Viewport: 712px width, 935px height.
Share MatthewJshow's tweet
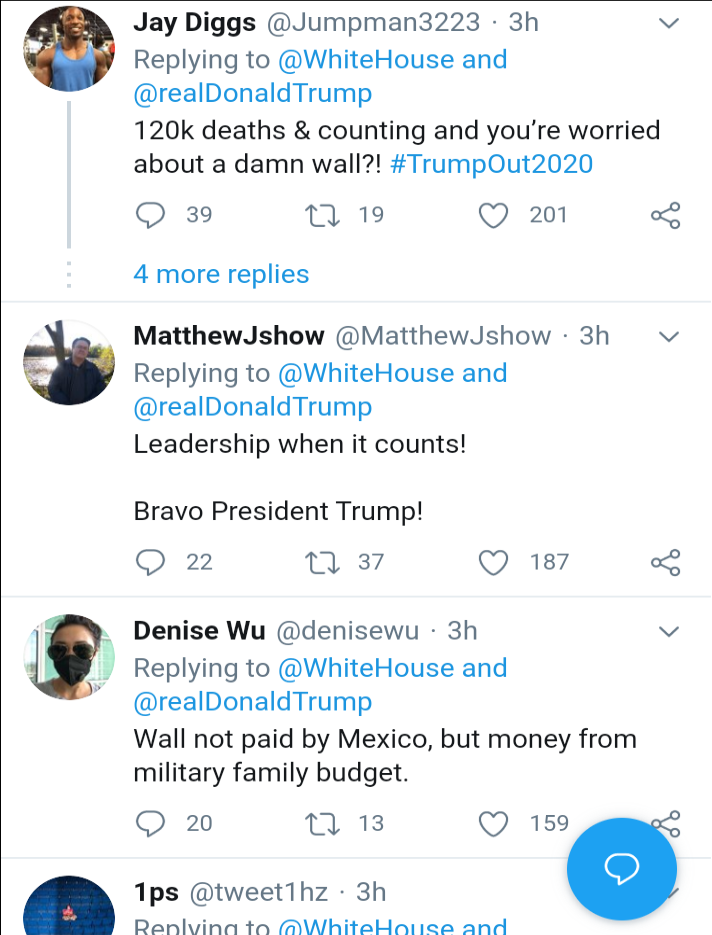(666, 563)
